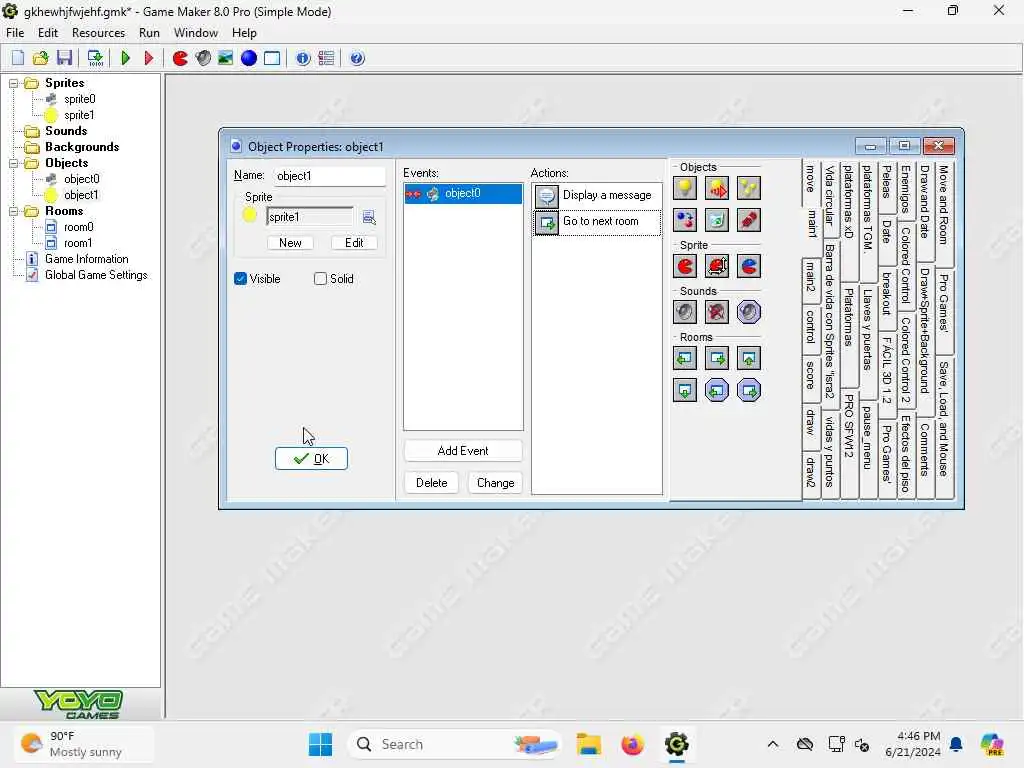Pick the Check Next room octagon icon

coord(748,391)
